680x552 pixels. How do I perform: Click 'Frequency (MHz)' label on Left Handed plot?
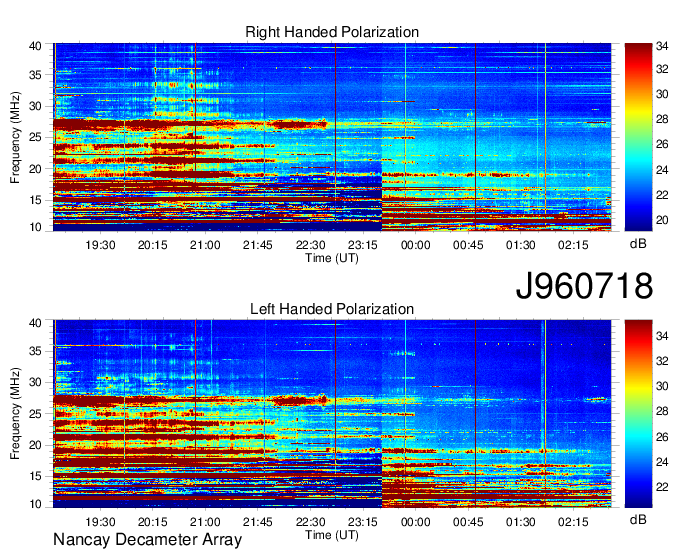click(x=15, y=414)
